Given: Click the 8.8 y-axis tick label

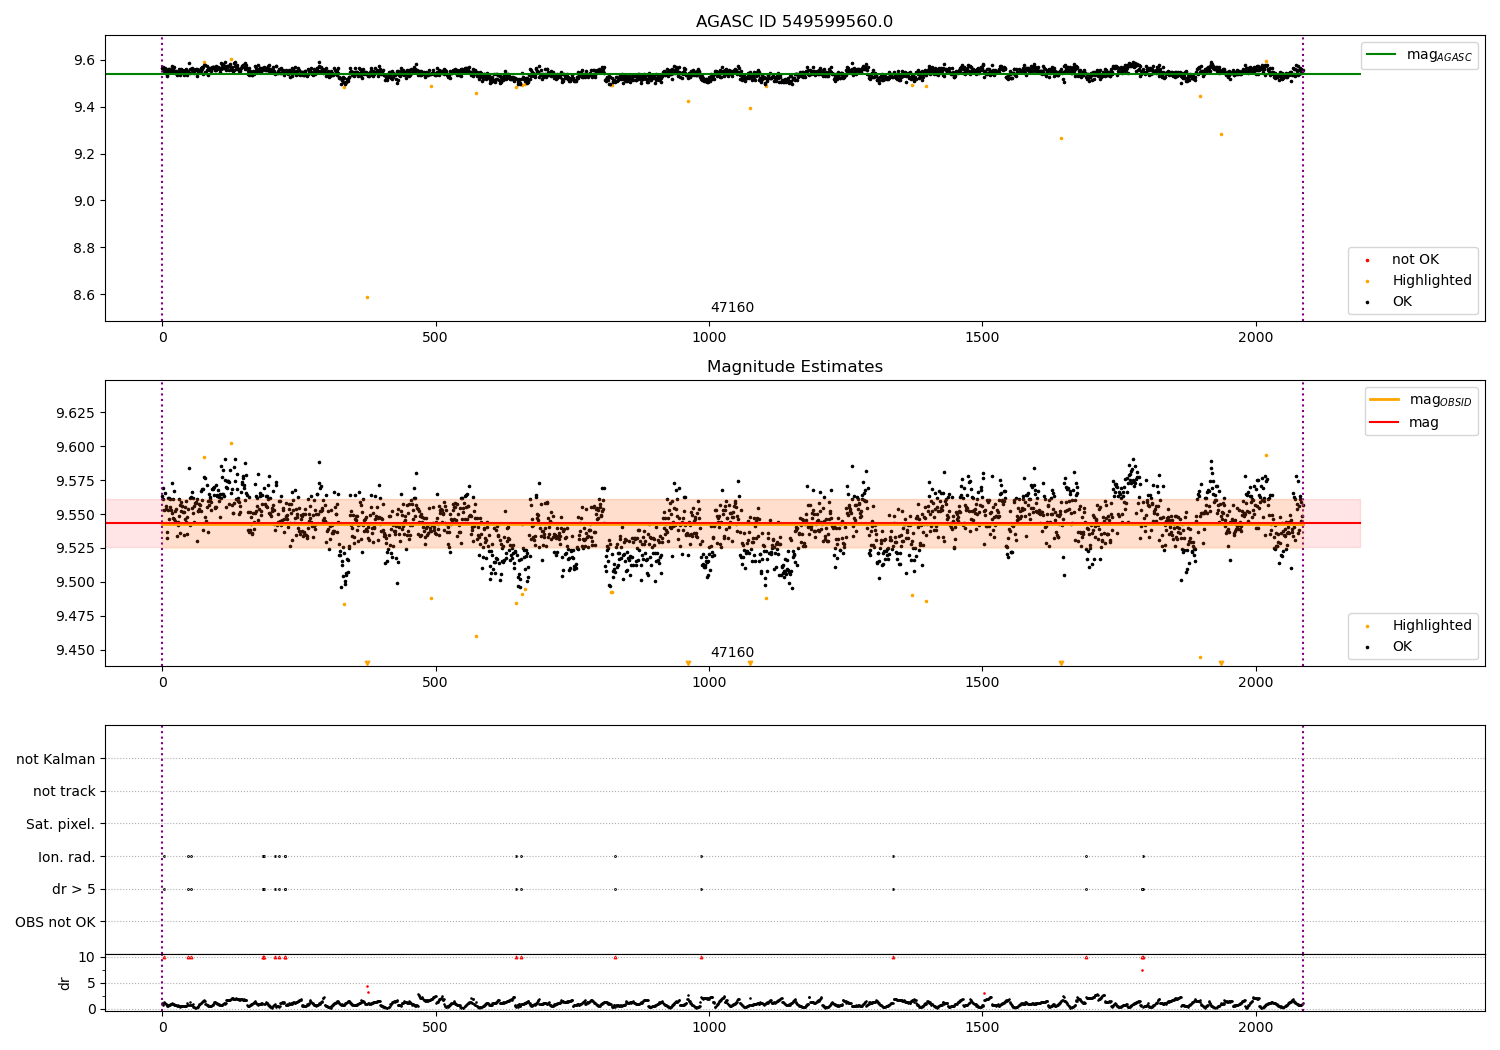Looking at the screenshot, I should pos(84,248).
